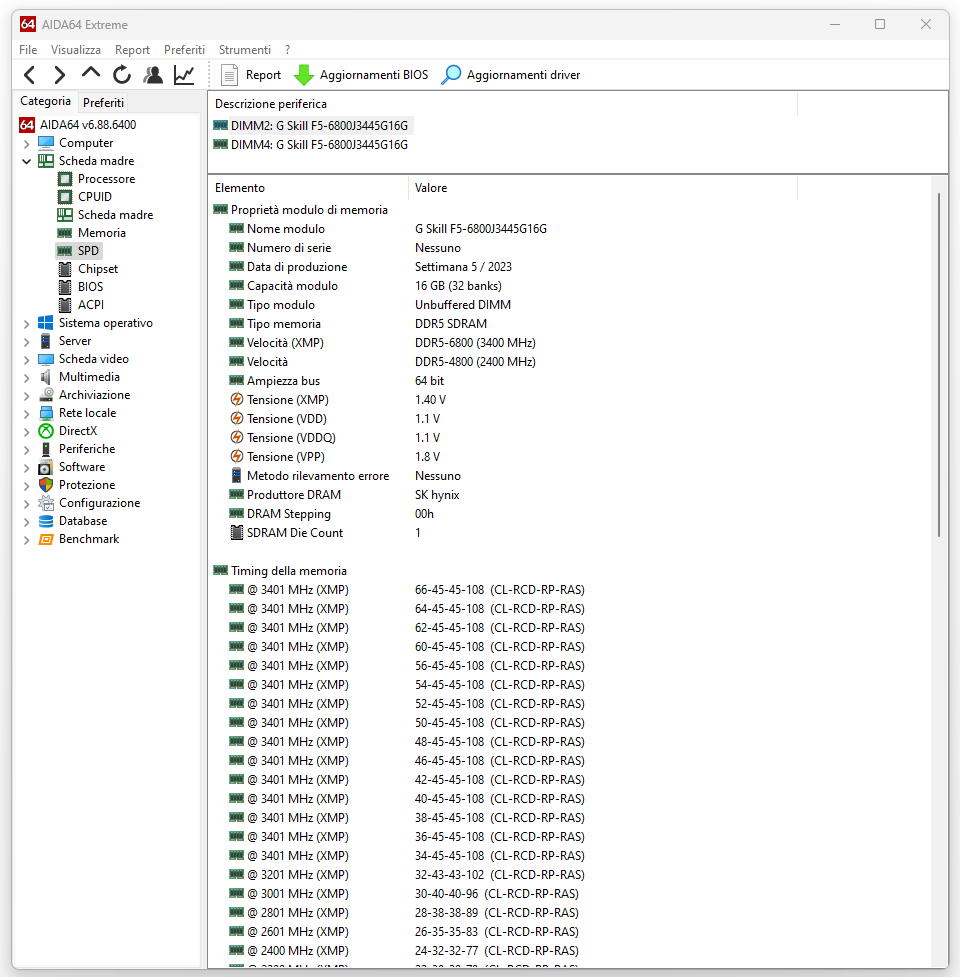This screenshot has width=960, height=977.
Task: Select DIMM2 G Skill module row
Action: (x=311, y=126)
